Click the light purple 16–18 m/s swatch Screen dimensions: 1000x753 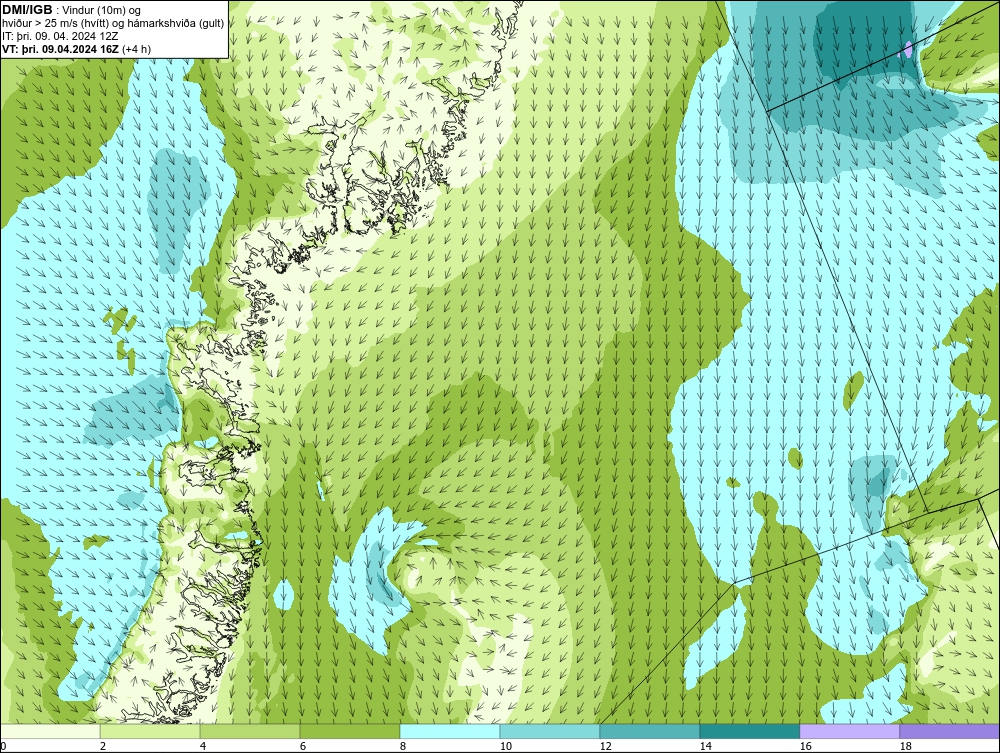tap(849, 732)
